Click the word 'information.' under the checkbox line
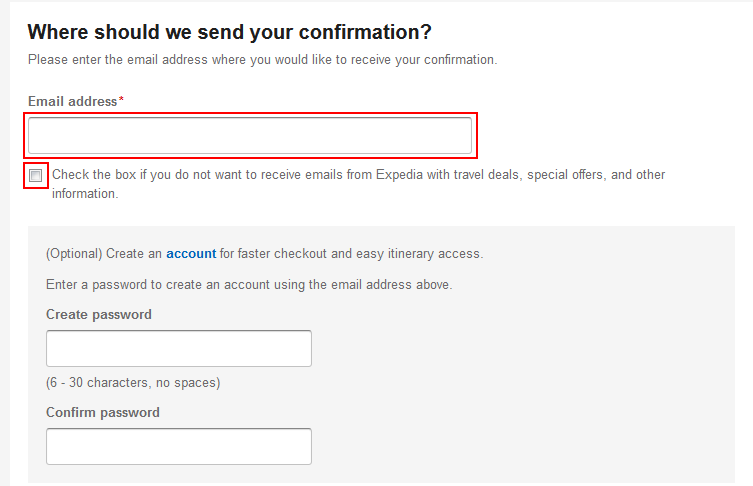753x486 pixels. click(85, 194)
